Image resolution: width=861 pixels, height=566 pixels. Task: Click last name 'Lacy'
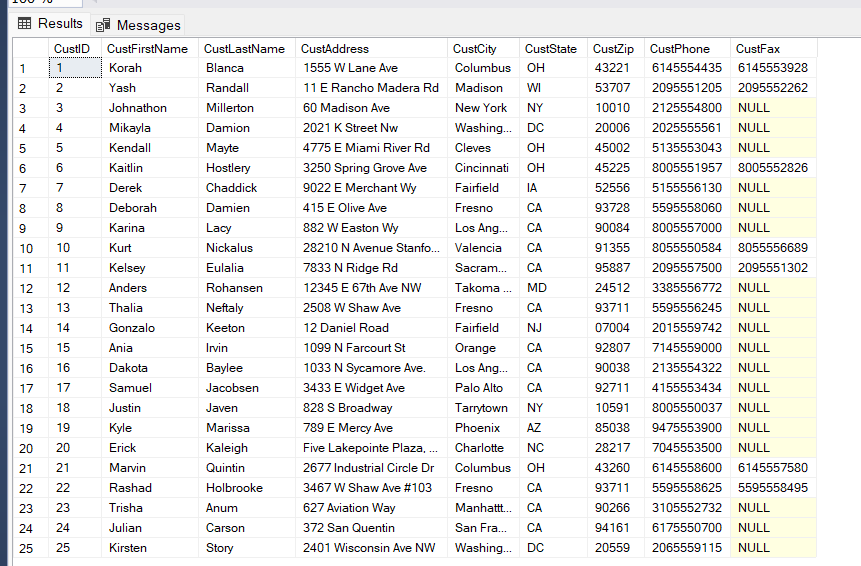(x=247, y=228)
